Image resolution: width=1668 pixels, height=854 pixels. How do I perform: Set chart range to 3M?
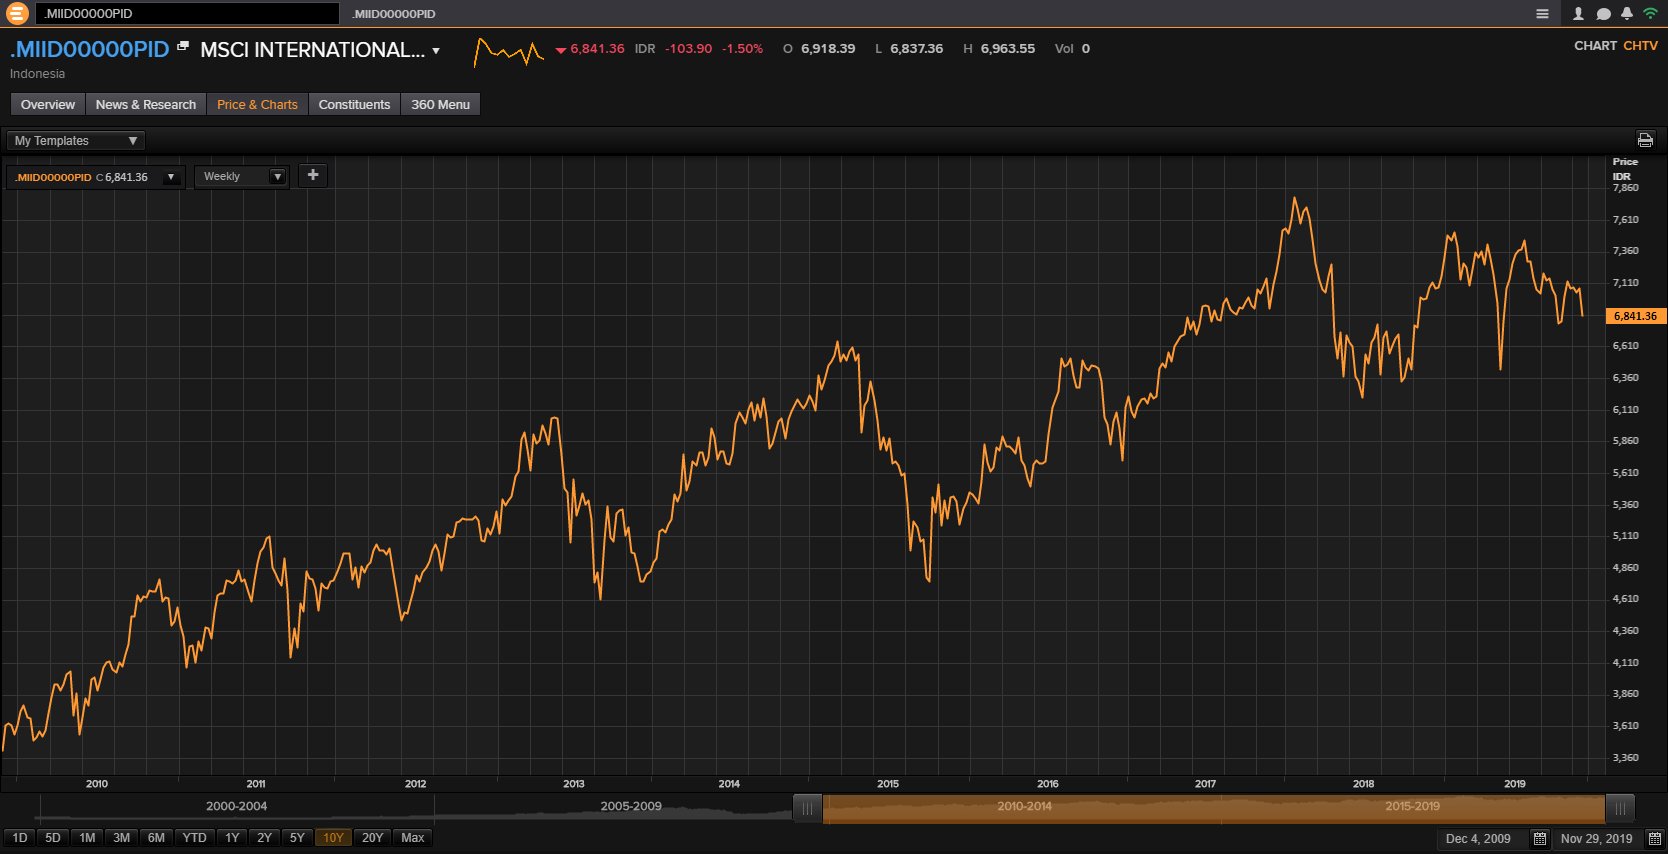tap(121, 838)
